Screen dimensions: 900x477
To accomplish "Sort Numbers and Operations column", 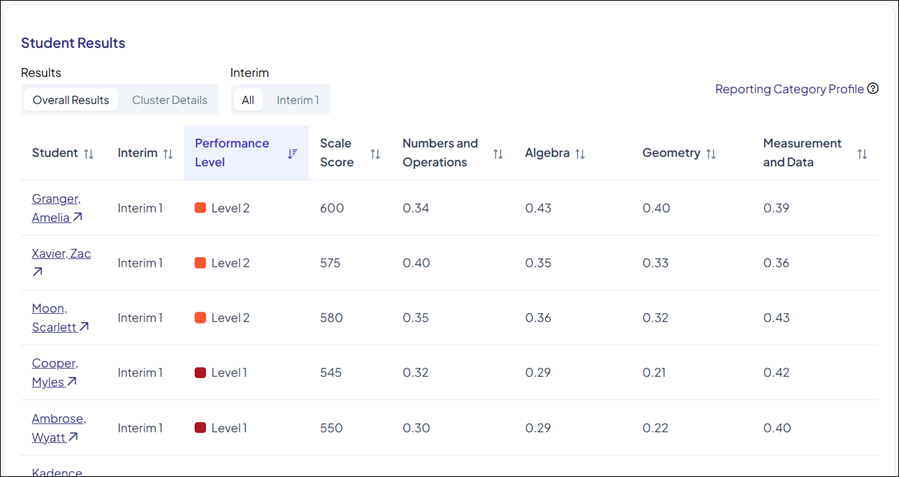I will pyautogui.click(x=498, y=153).
